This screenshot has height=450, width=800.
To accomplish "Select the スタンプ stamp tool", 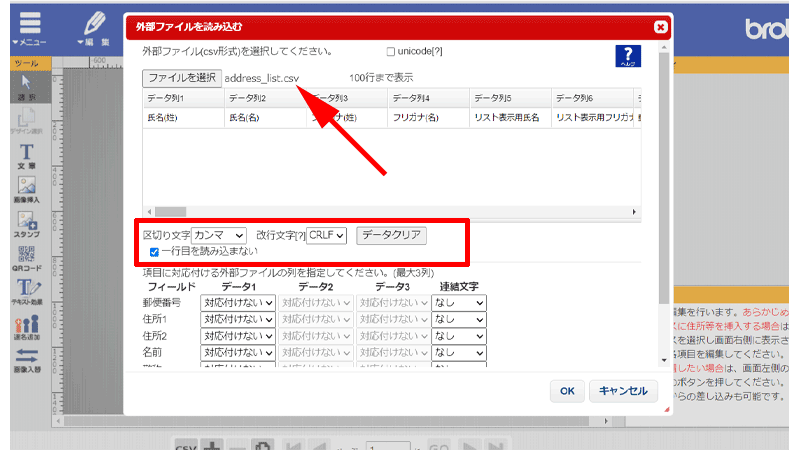I will point(27,224).
